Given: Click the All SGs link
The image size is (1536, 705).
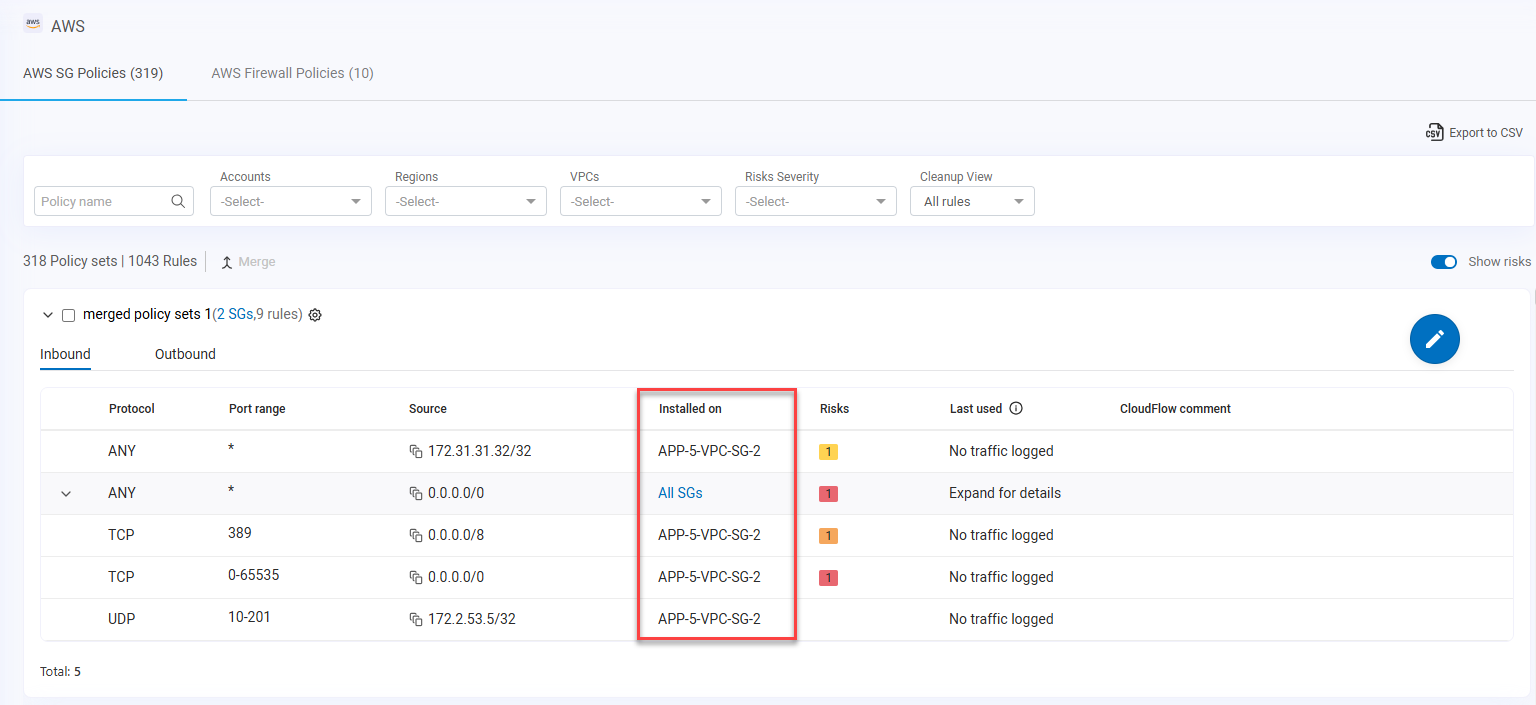Looking at the screenshot, I should [680, 493].
